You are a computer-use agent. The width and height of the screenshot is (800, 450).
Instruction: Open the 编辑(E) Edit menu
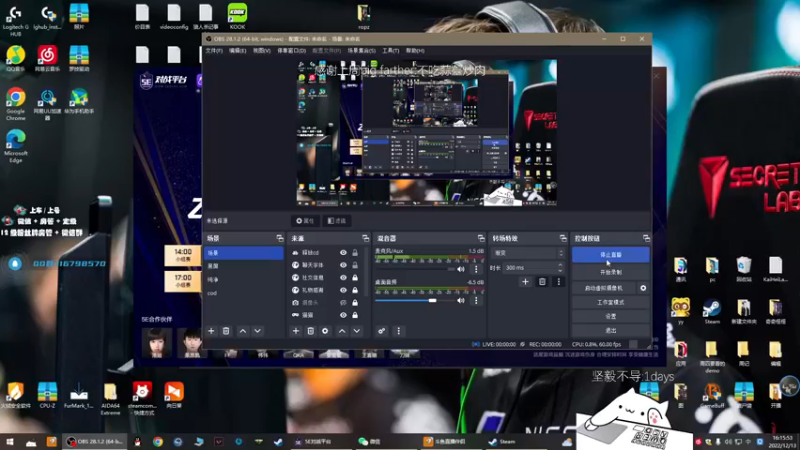[x=237, y=51]
